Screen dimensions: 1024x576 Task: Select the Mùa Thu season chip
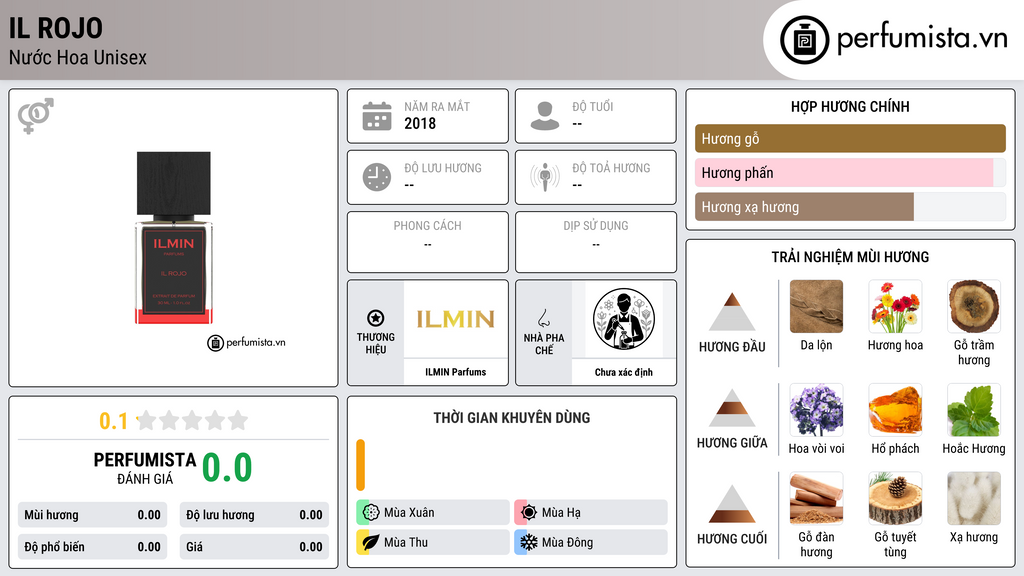point(433,542)
